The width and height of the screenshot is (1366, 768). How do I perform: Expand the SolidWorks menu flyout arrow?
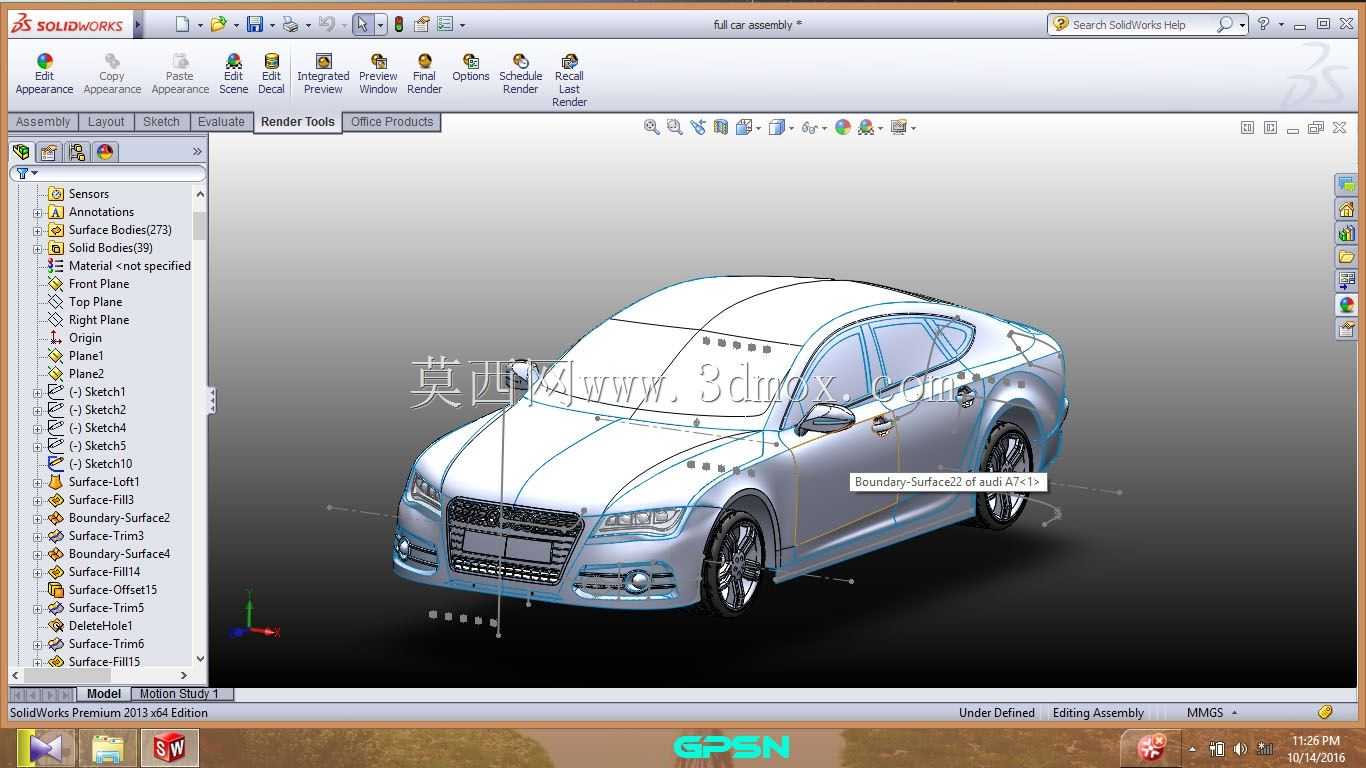138,24
